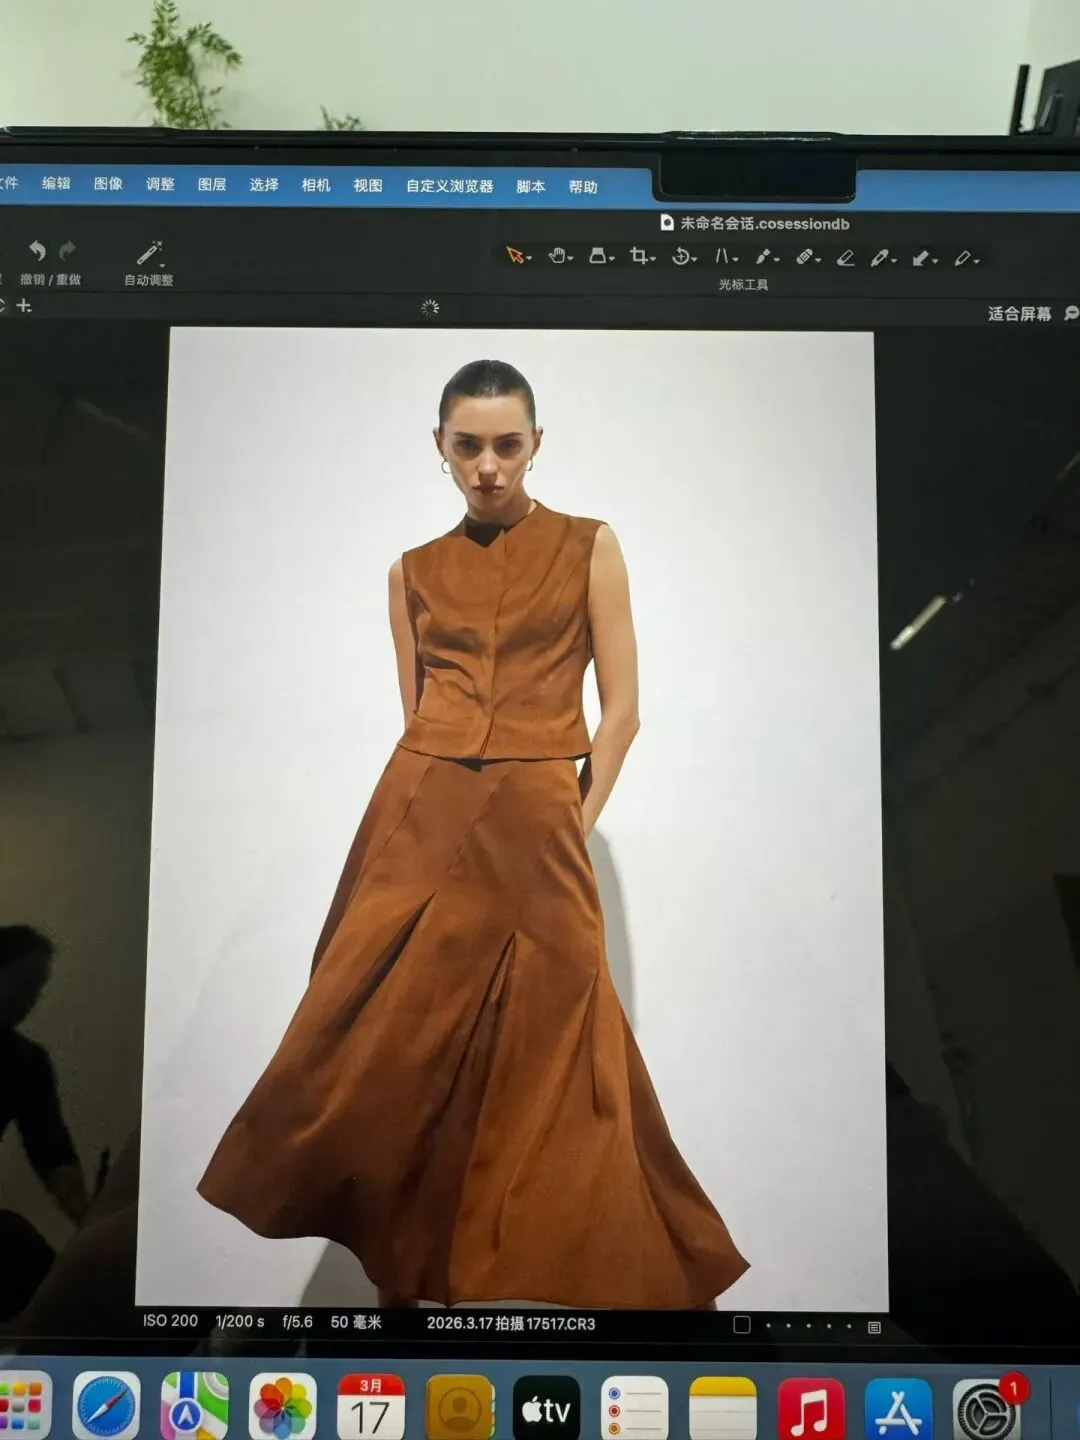Open the rotate tool dropdown arrow
Viewport: 1080px width, 1440px height.
point(694,259)
